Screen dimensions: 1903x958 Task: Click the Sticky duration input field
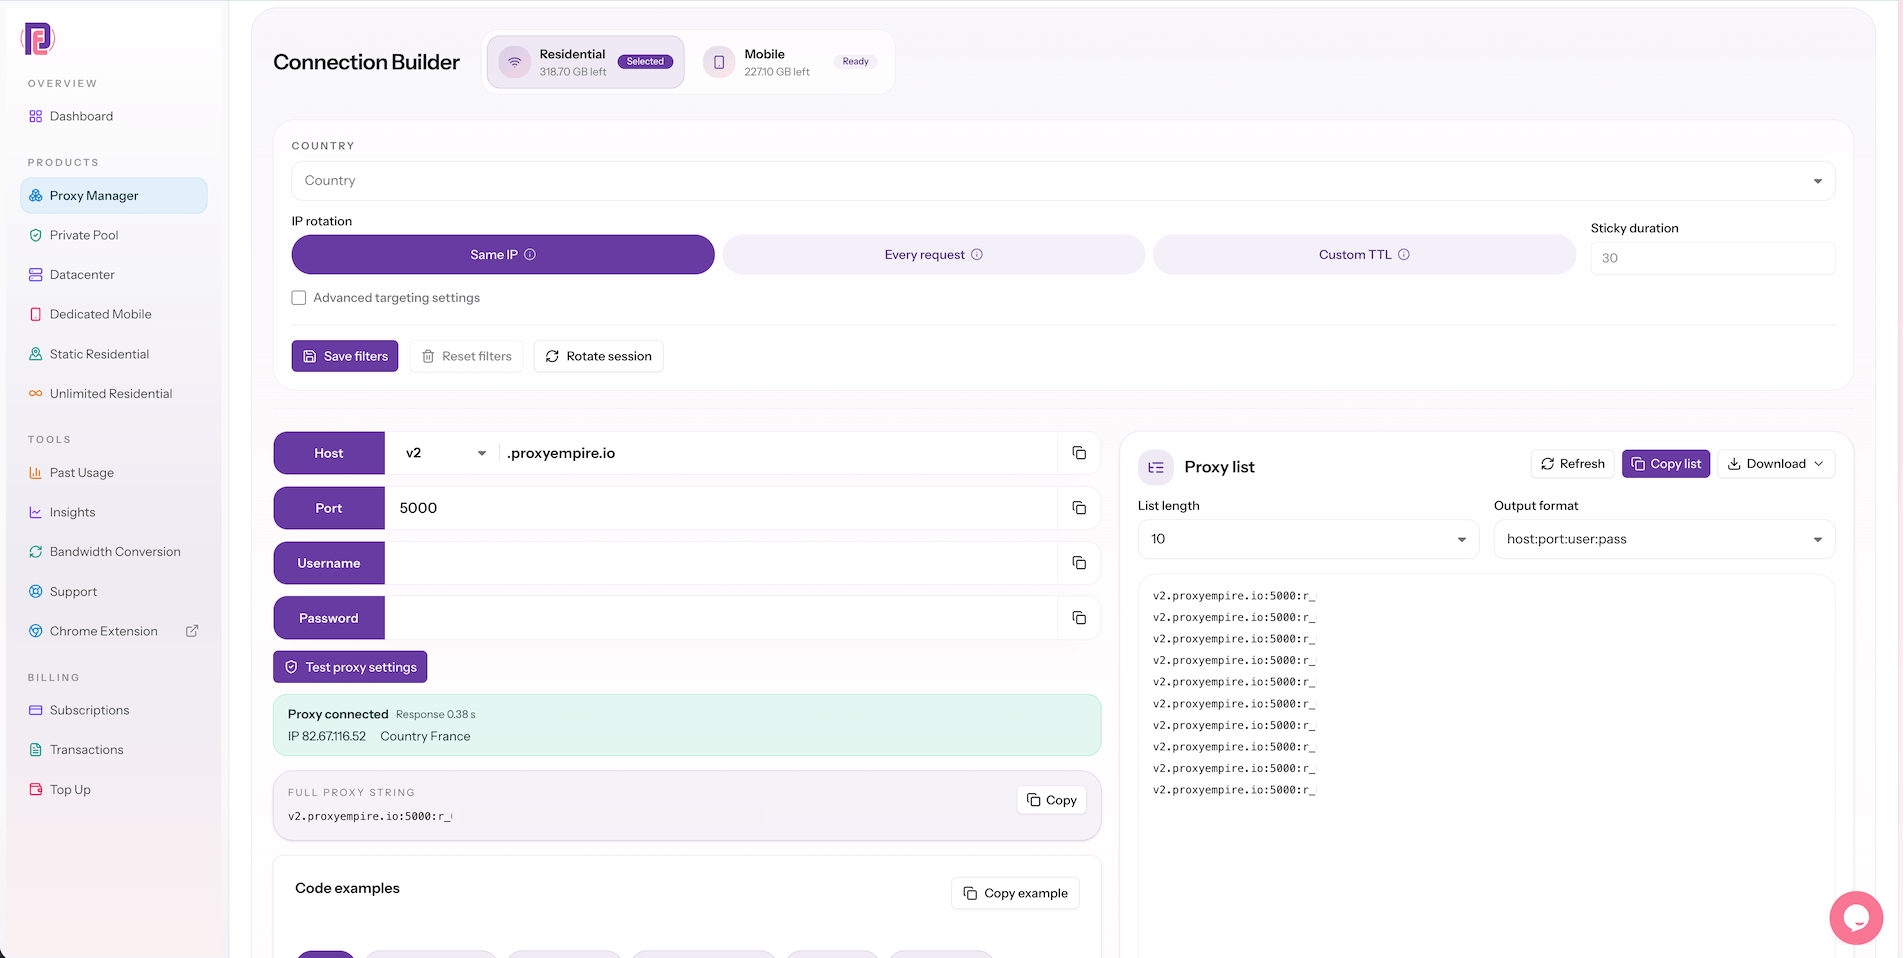pos(1713,258)
